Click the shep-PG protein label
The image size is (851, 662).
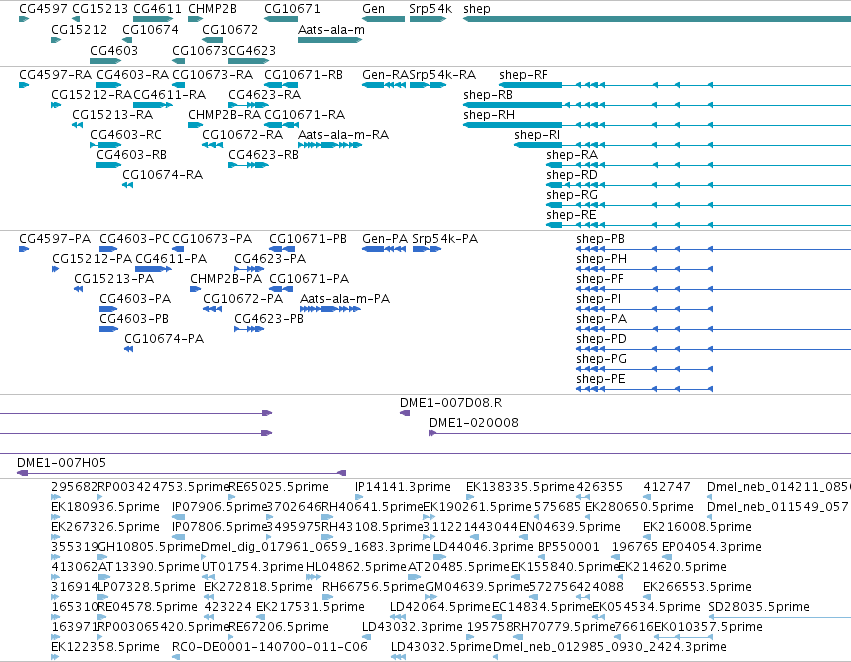[x=601, y=359]
